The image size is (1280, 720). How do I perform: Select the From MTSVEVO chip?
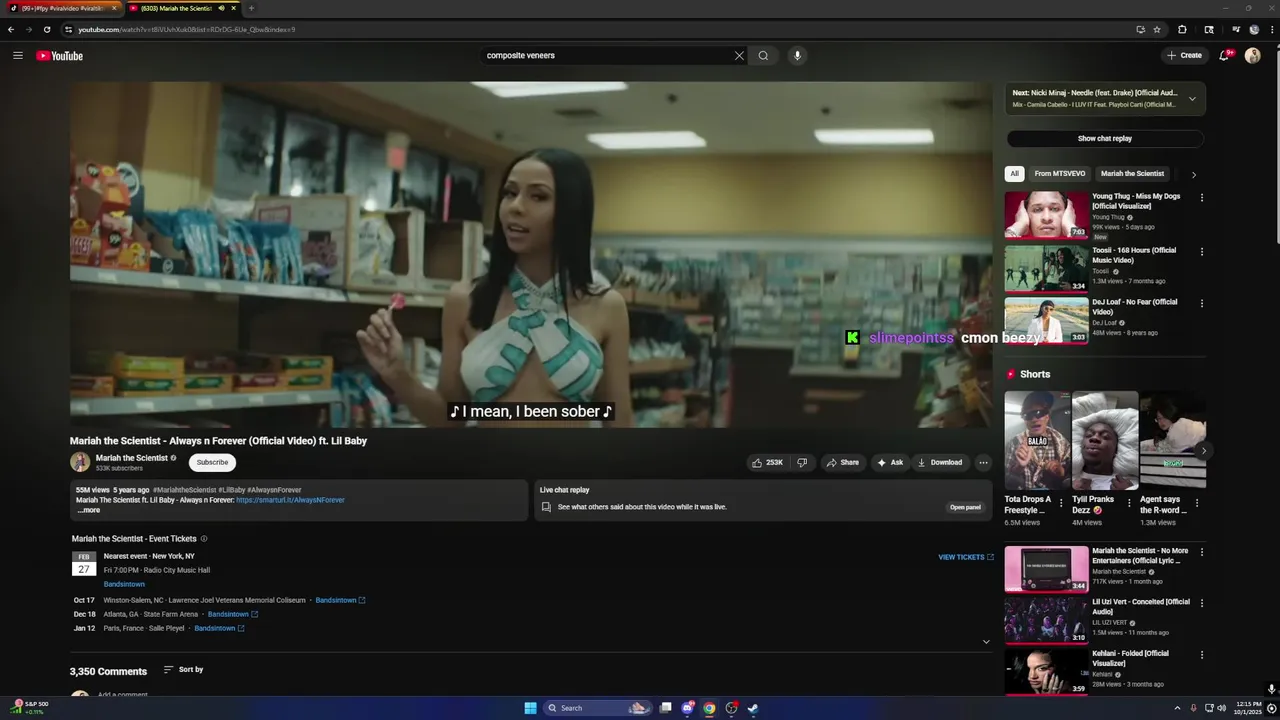(x=1060, y=174)
